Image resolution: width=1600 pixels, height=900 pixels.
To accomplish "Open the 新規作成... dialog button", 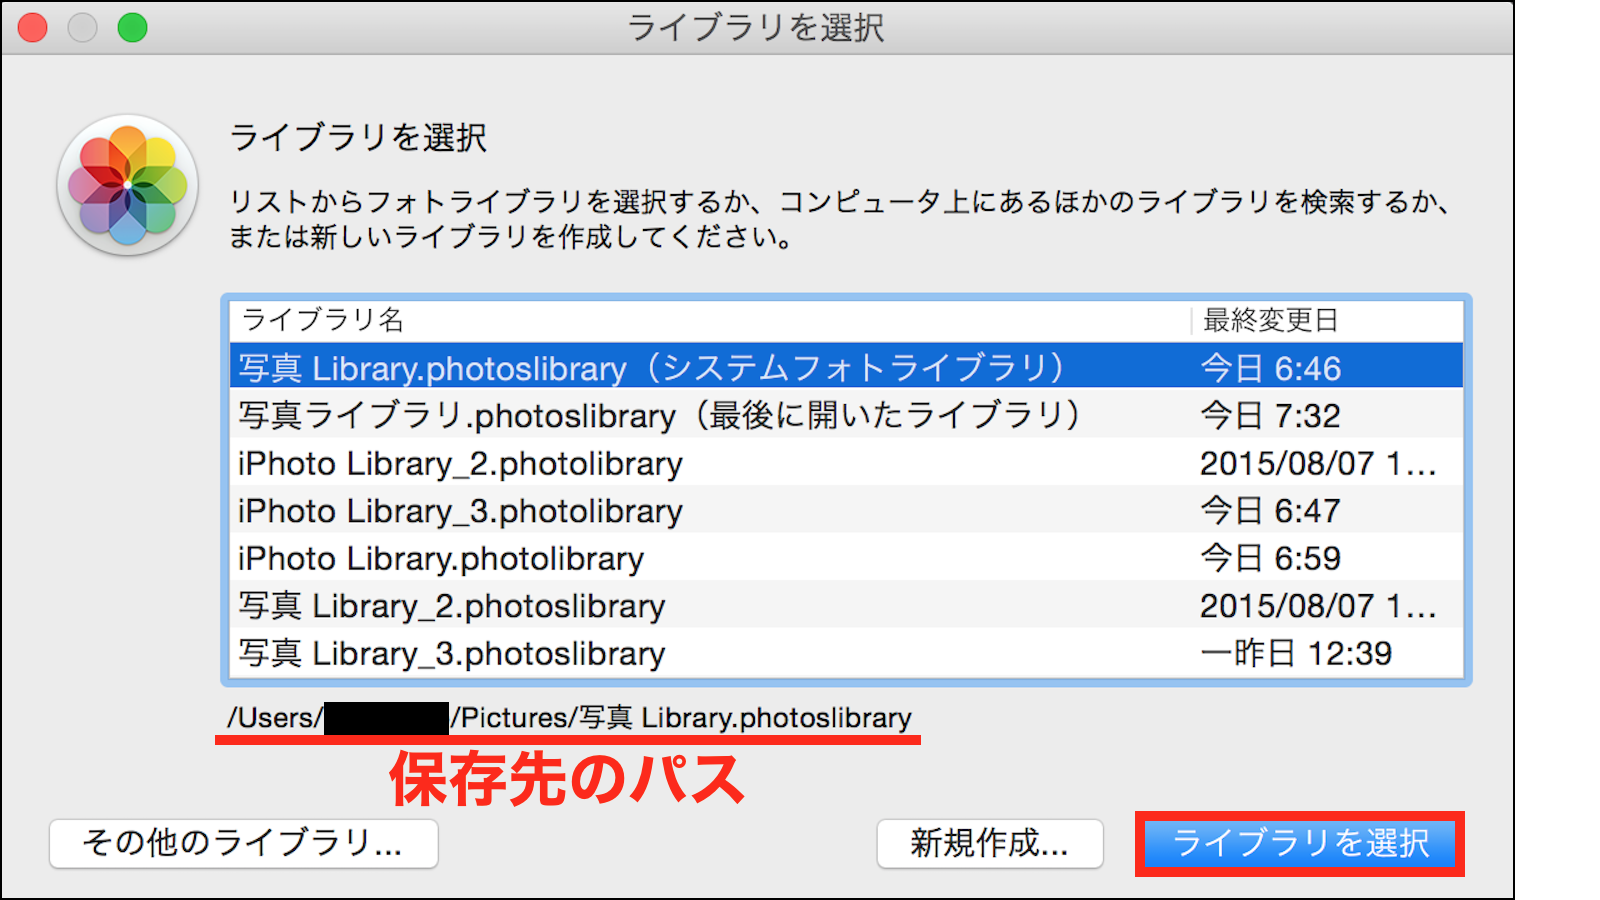I will pos(990,844).
